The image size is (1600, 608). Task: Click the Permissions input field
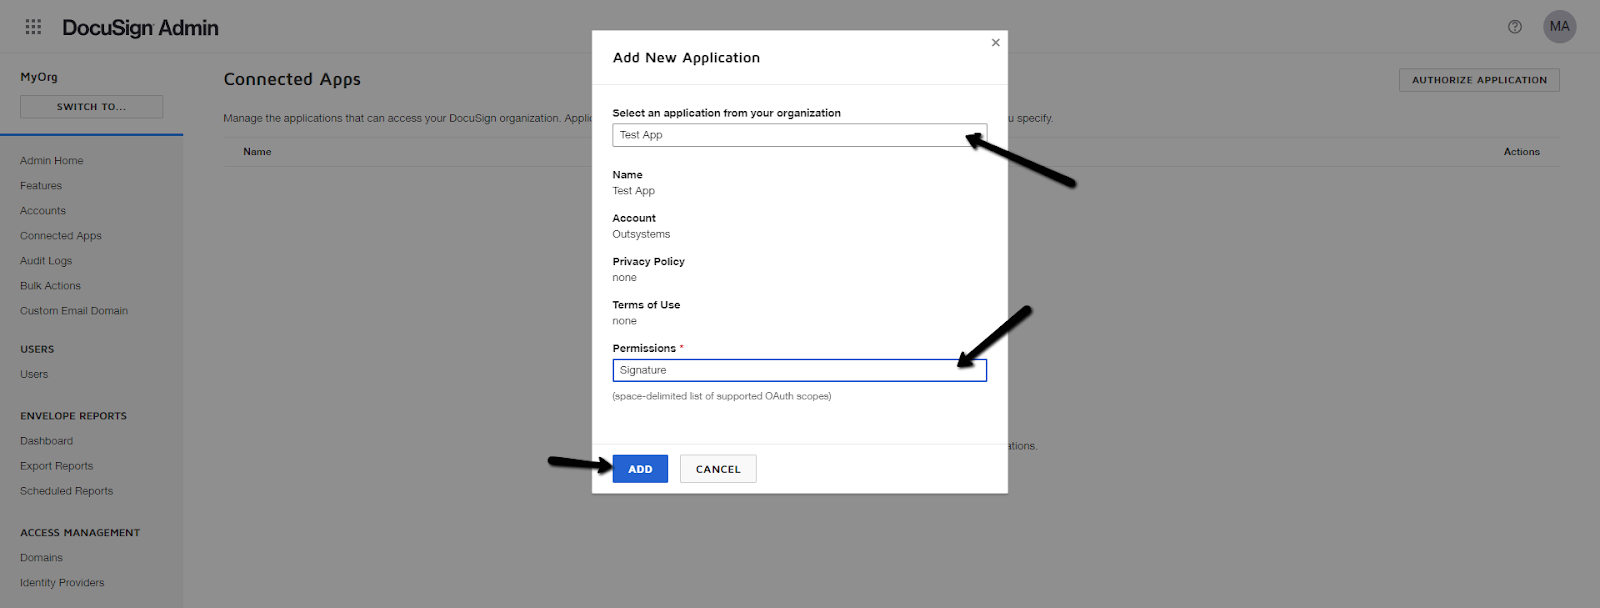pyautogui.click(x=799, y=370)
